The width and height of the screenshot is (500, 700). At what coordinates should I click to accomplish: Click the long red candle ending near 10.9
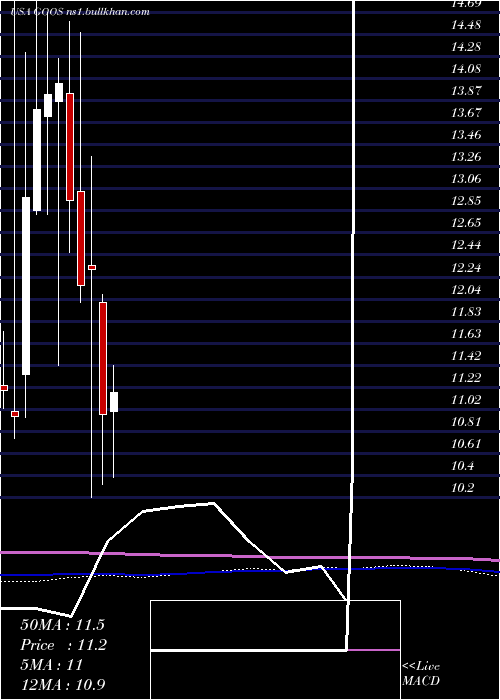tap(103, 358)
